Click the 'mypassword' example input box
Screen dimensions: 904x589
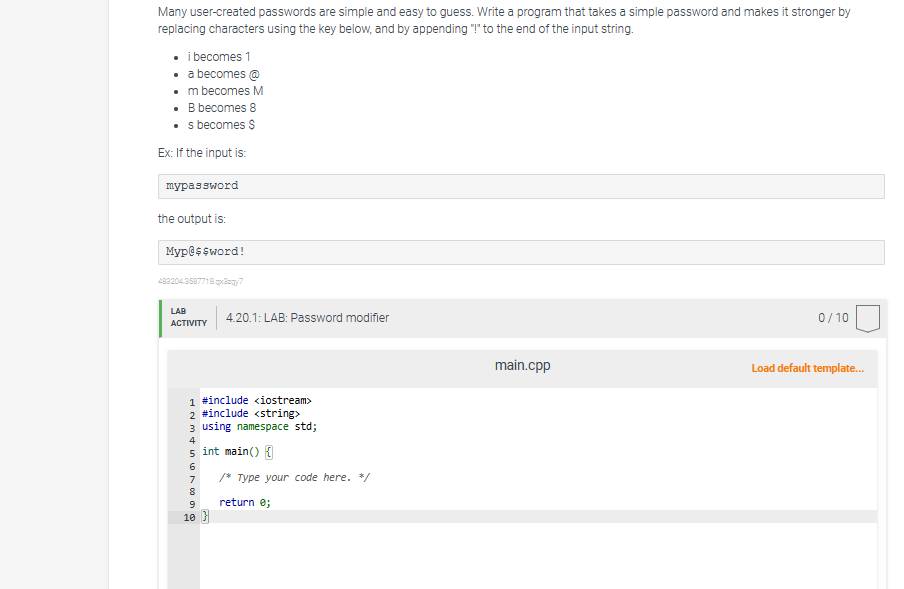[x=521, y=186]
